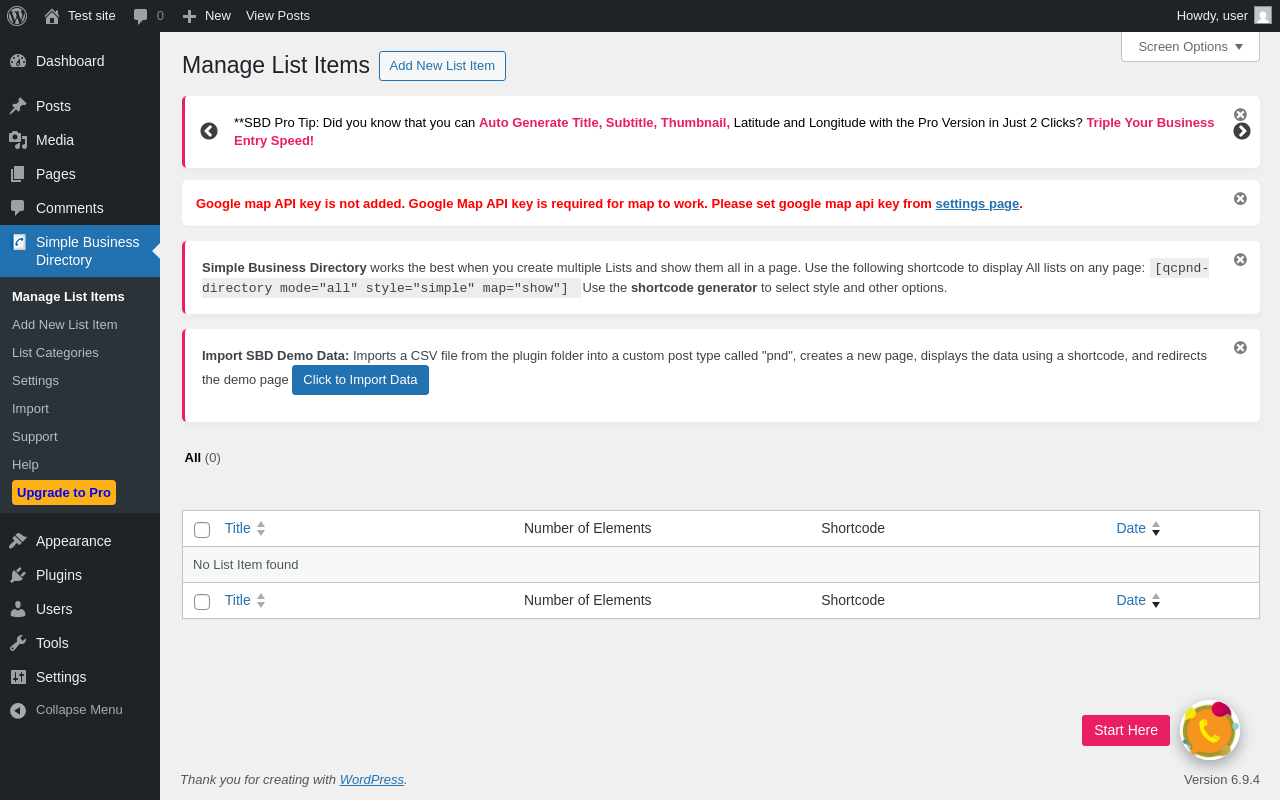
Task: Click the Start Here button
Action: [1126, 730]
